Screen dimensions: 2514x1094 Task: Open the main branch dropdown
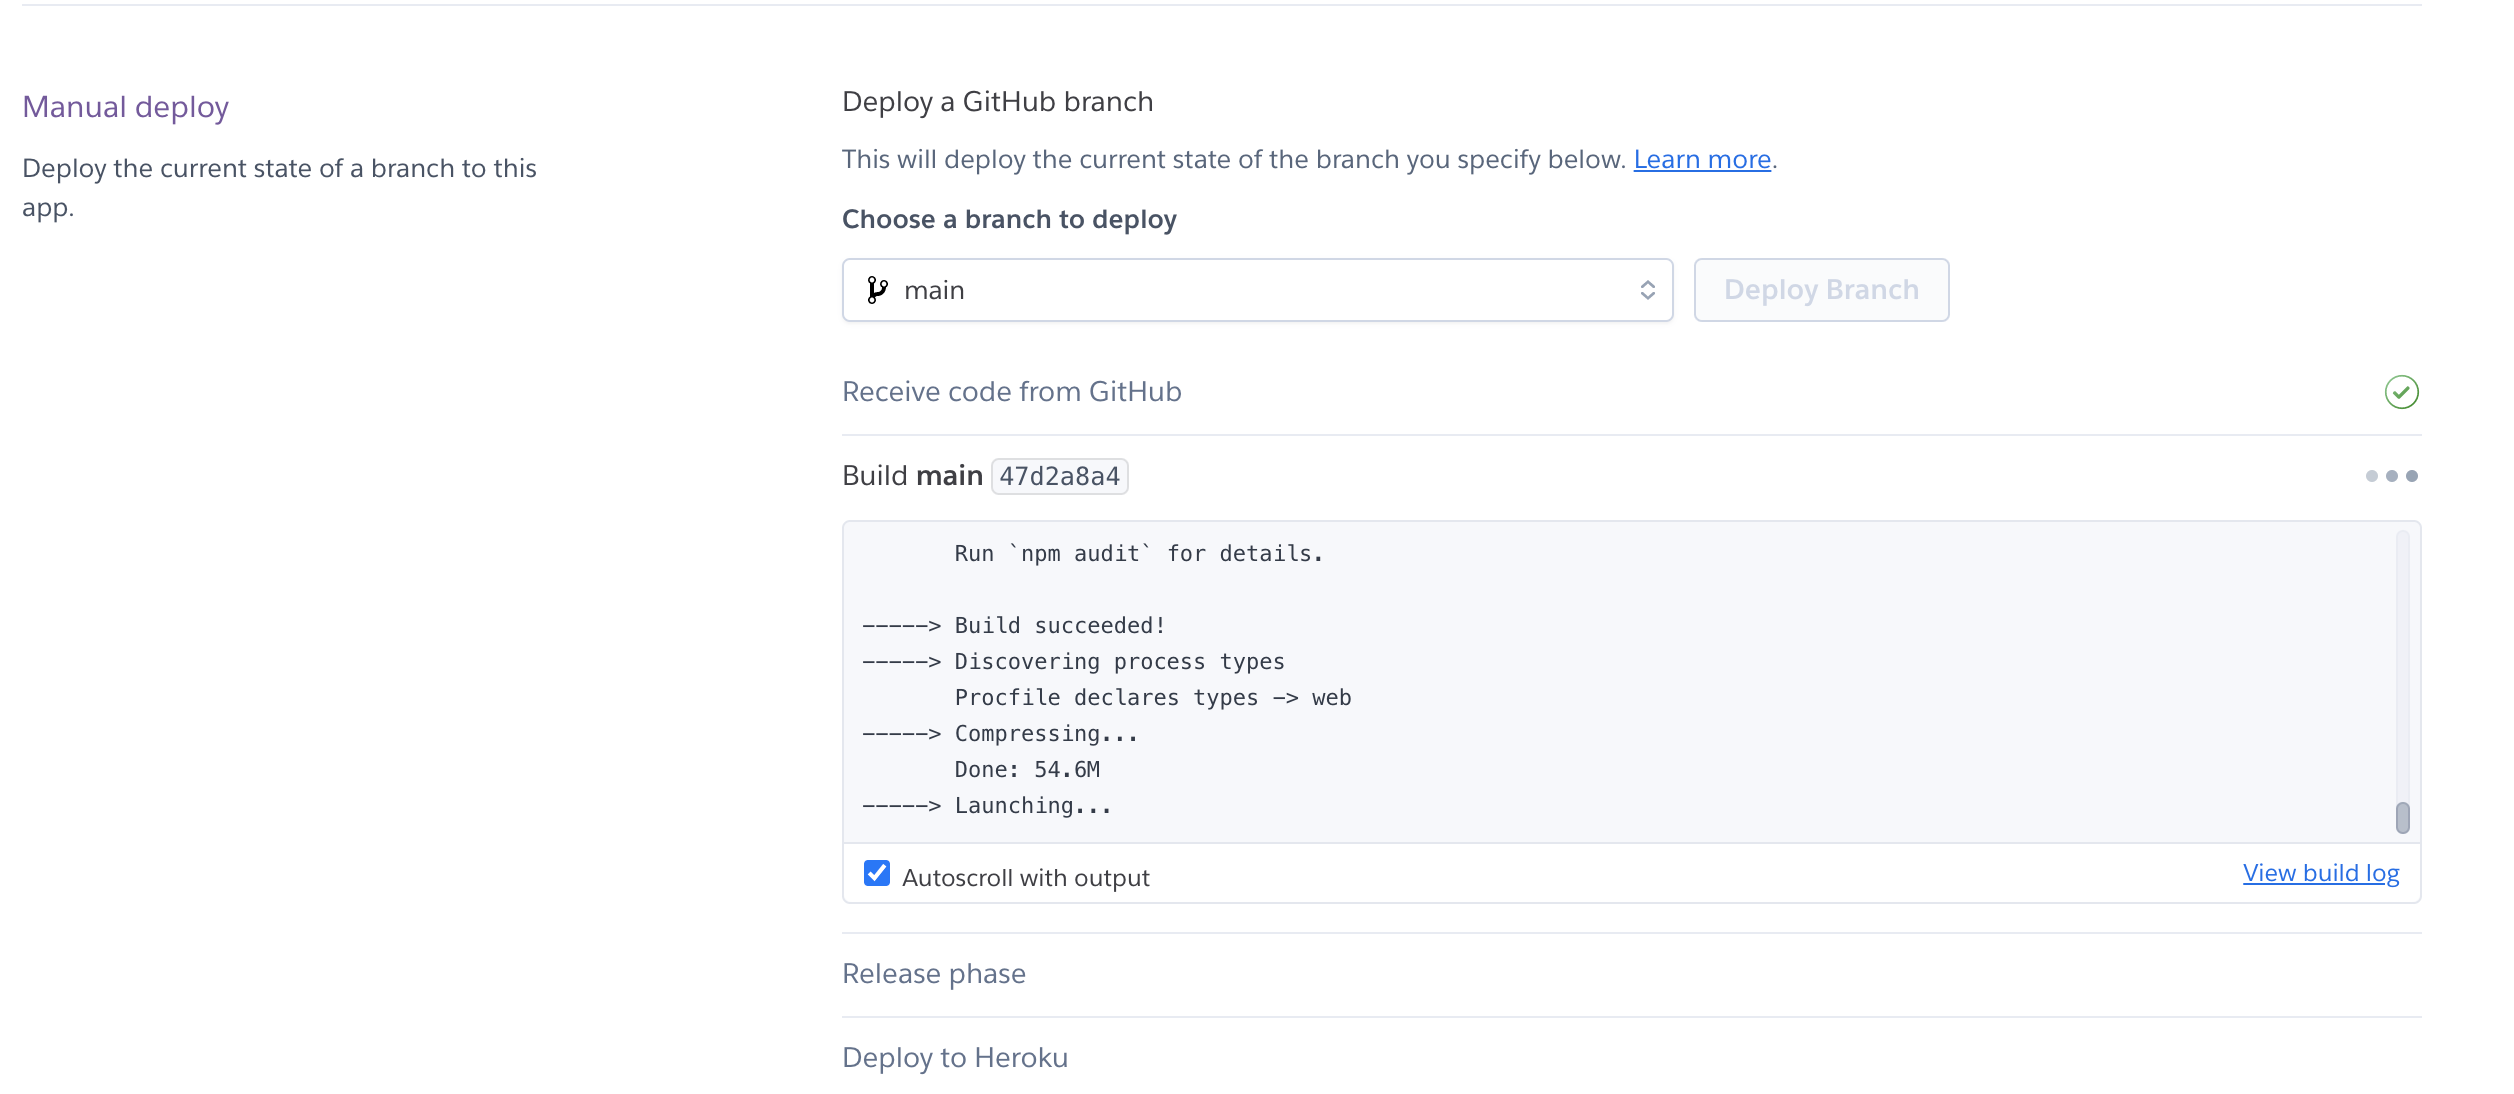tap(1257, 290)
